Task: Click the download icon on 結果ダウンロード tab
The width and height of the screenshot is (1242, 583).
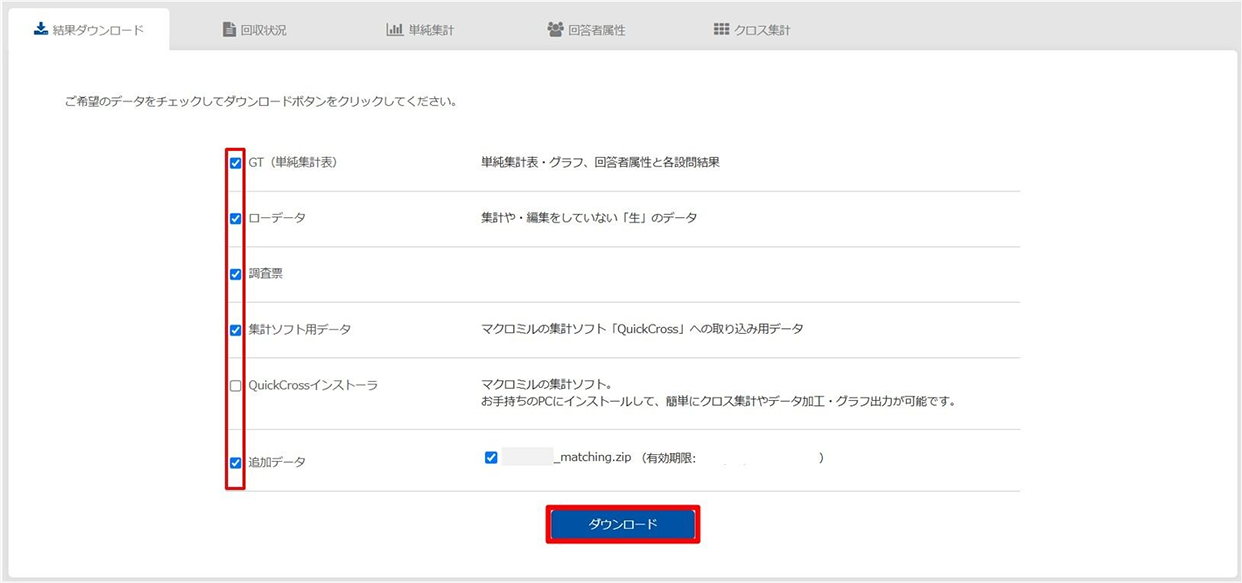Action: click(41, 29)
